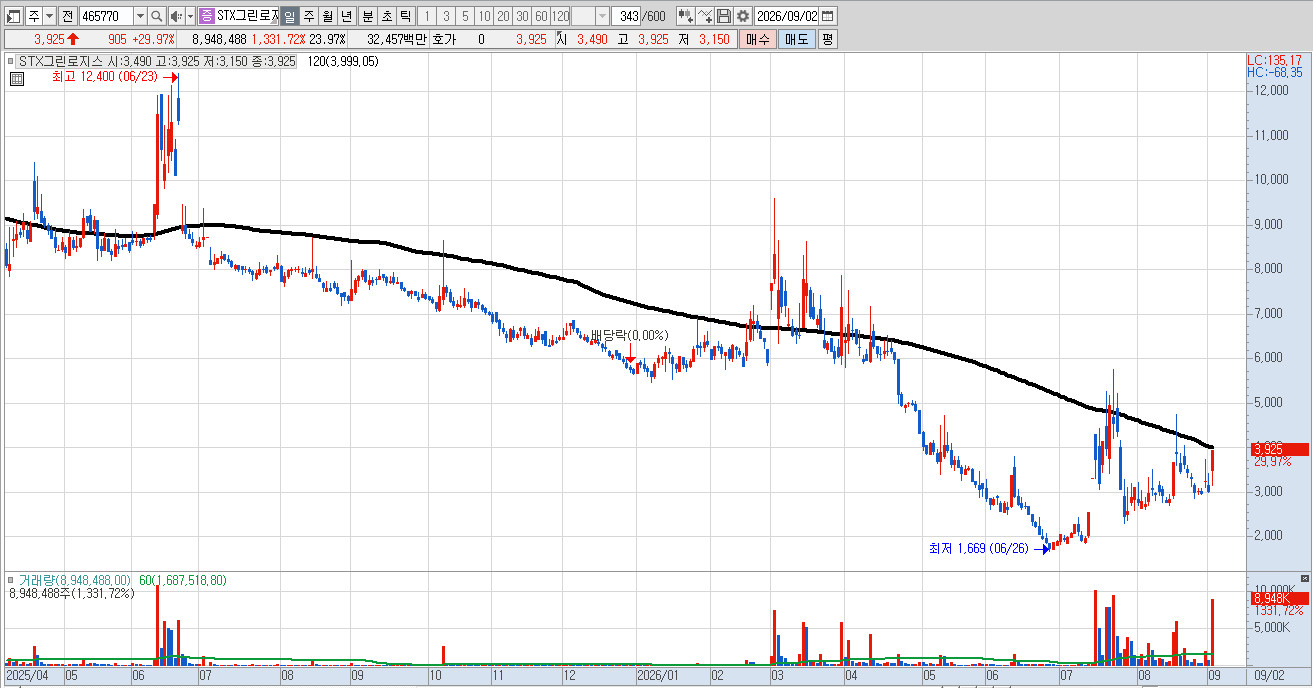Open the dropdown next to 주 selector

[49, 16]
